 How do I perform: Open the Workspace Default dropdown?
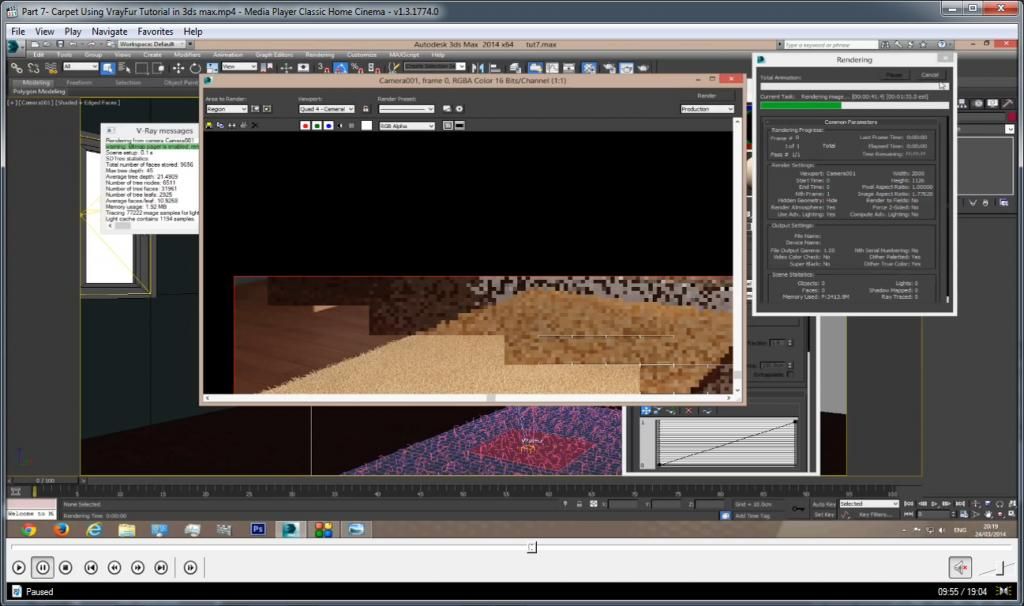(x=151, y=44)
